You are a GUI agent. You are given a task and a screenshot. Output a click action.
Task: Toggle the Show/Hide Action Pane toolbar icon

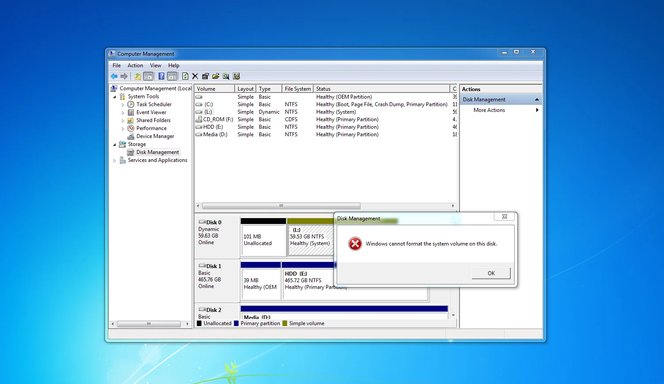172,76
